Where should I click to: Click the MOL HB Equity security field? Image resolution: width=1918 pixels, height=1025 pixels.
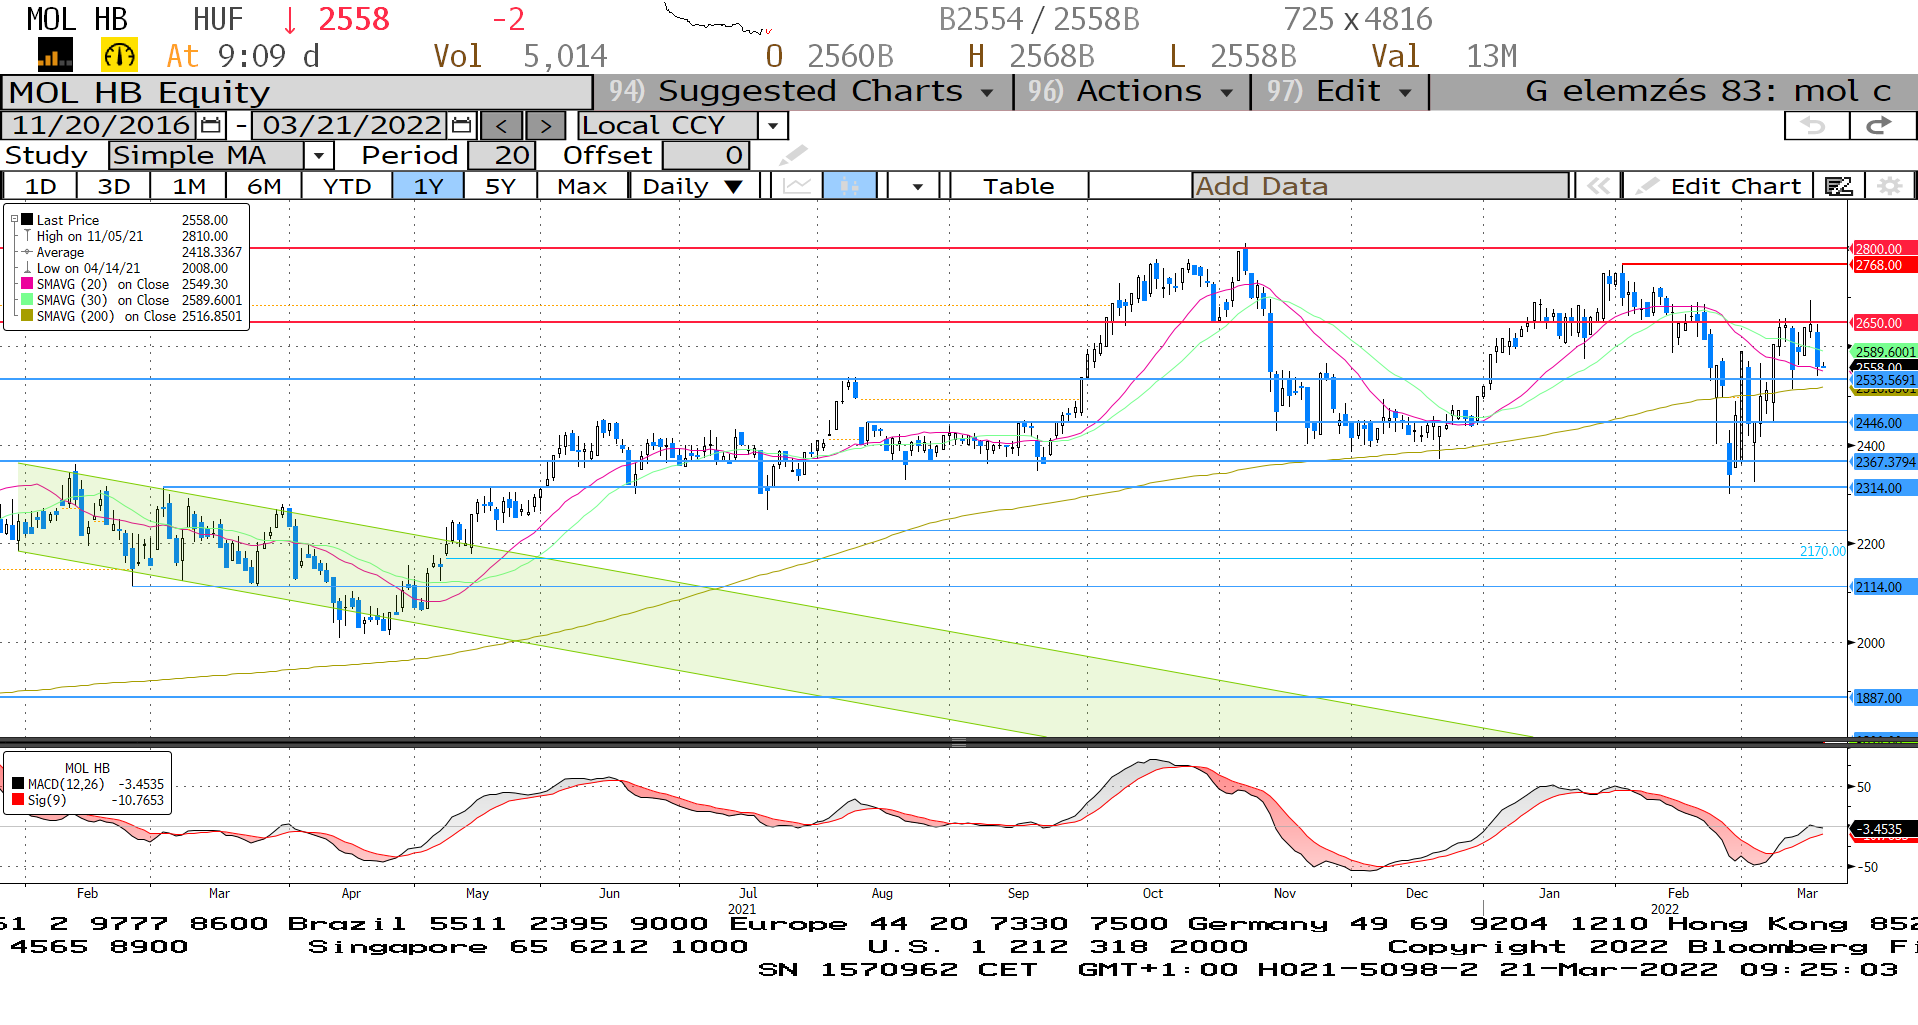(297, 93)
